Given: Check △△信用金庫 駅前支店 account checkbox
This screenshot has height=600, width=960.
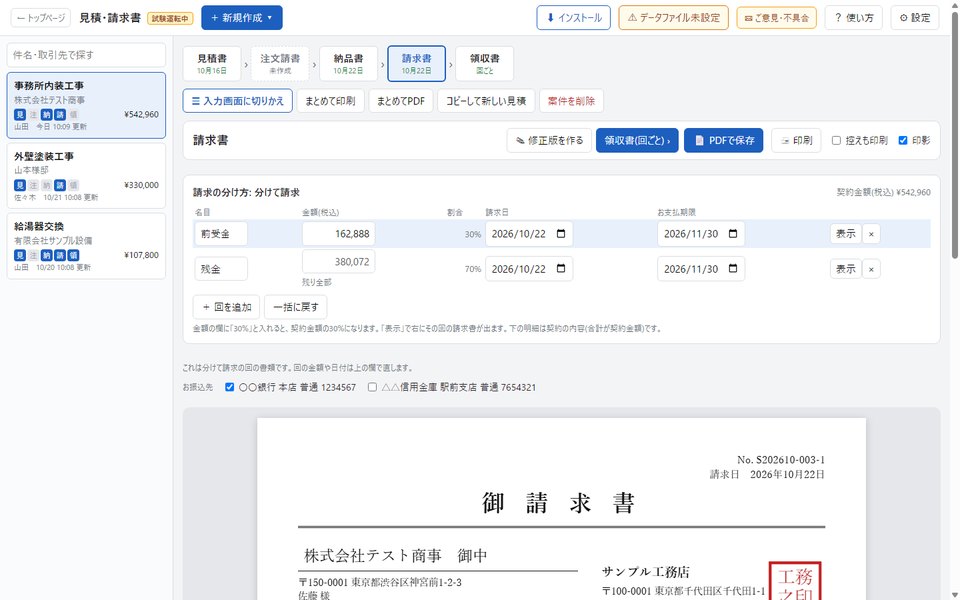Looking at the screenshot, I should (372, 387).
